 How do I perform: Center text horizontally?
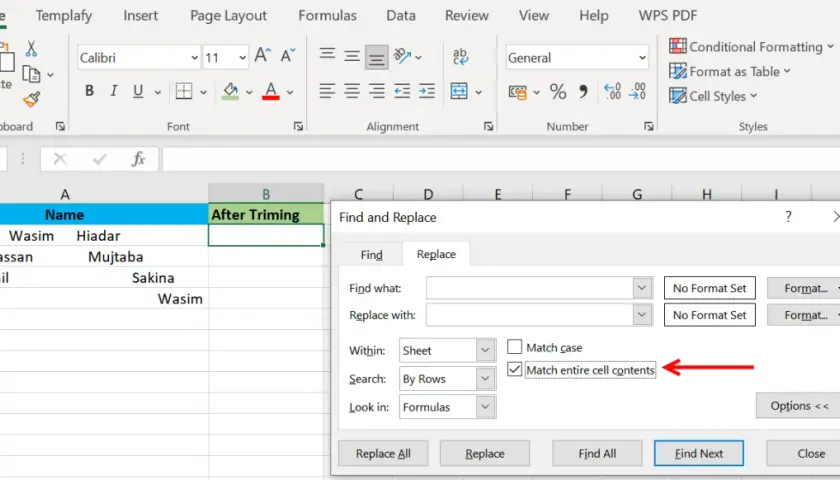pos(352,91)
